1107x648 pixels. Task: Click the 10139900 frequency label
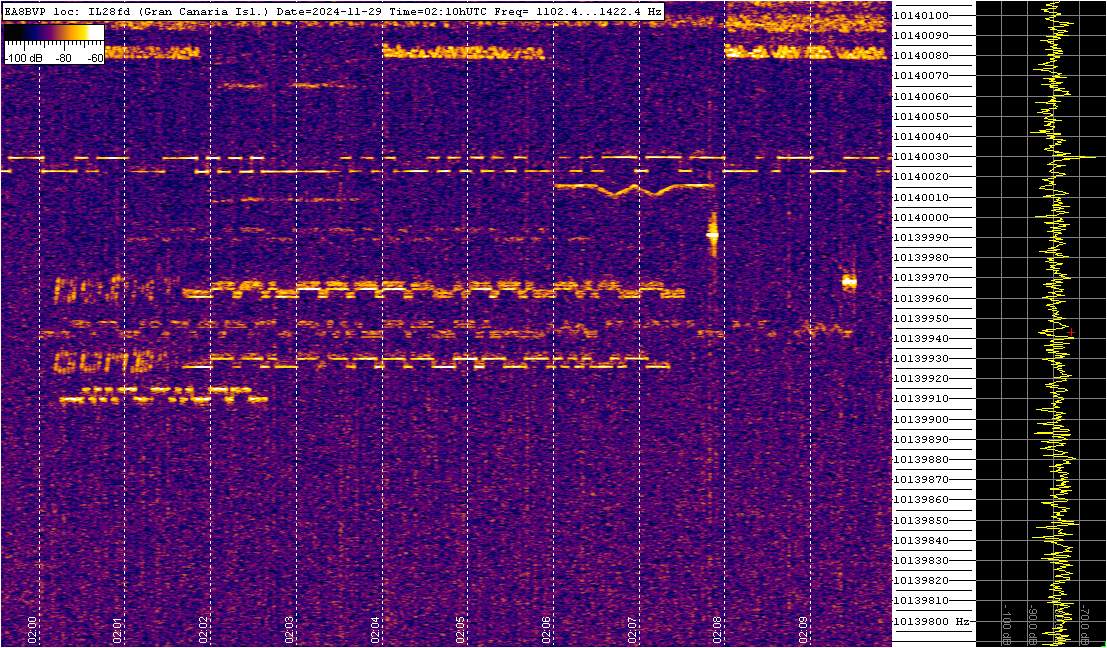[921, 419]
